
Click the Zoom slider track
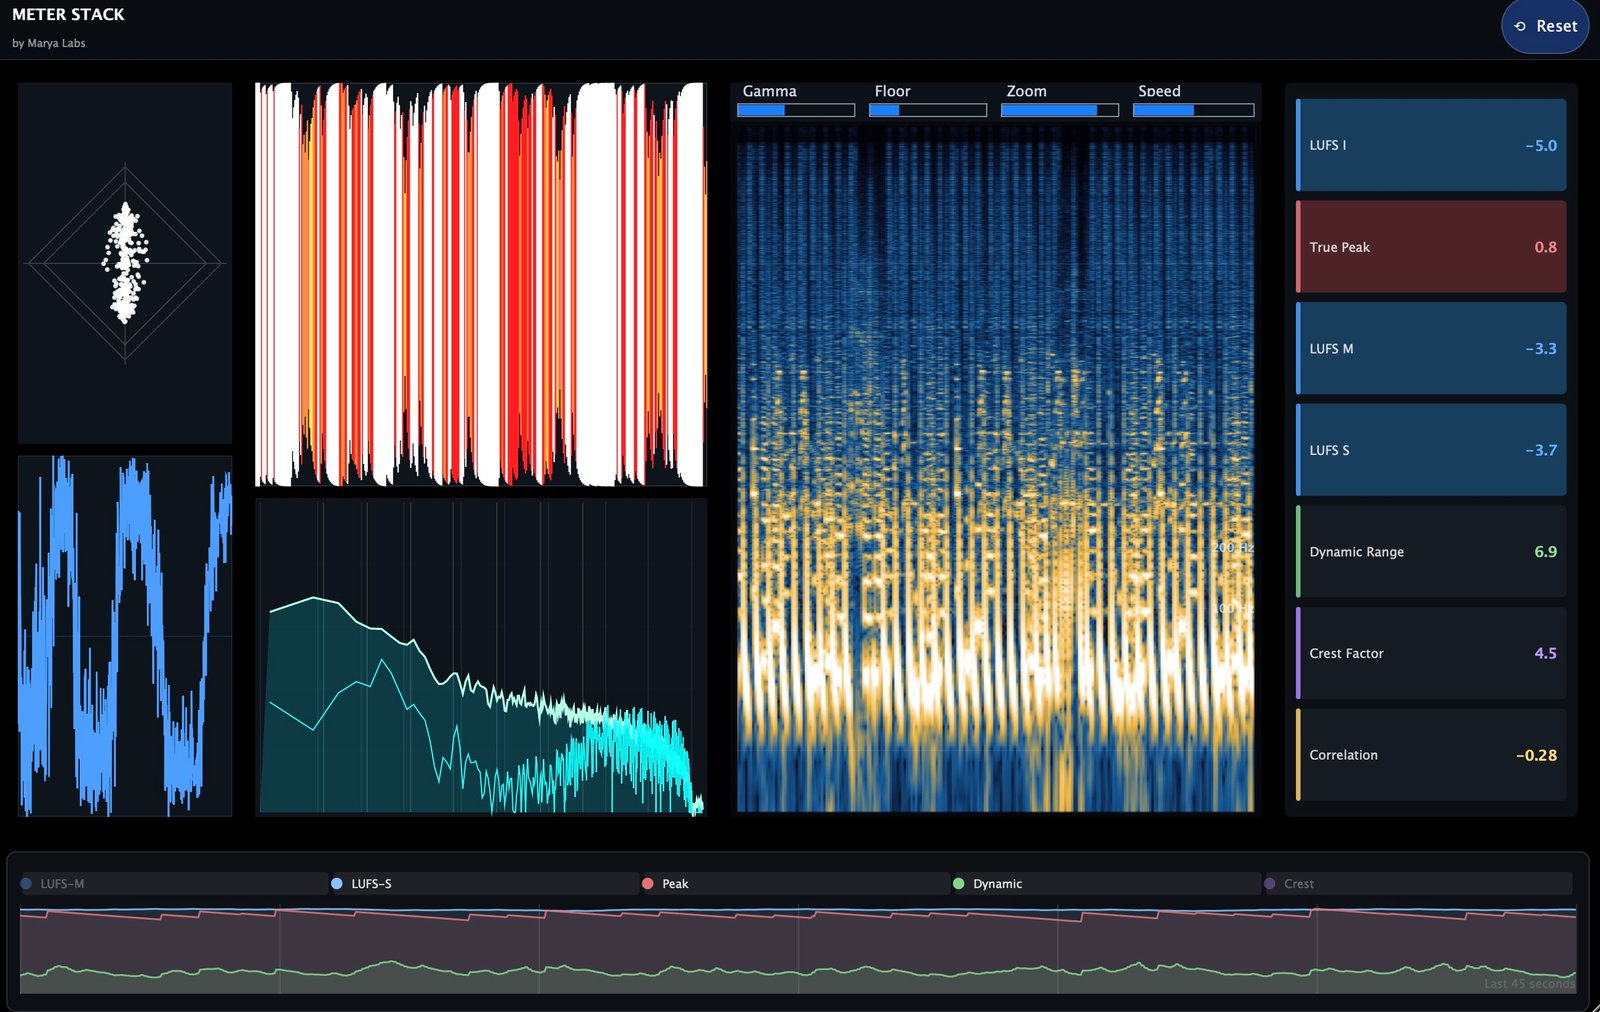pos(1060,110)
